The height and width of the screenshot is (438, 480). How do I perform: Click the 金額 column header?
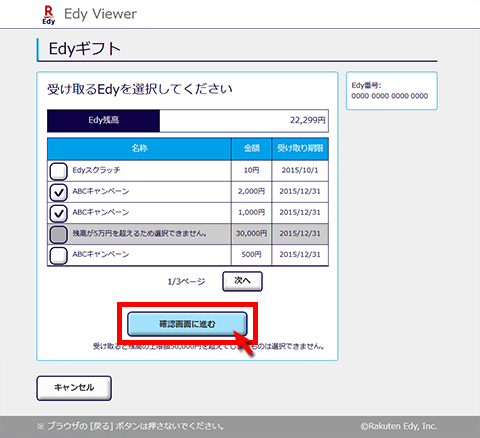252,149
